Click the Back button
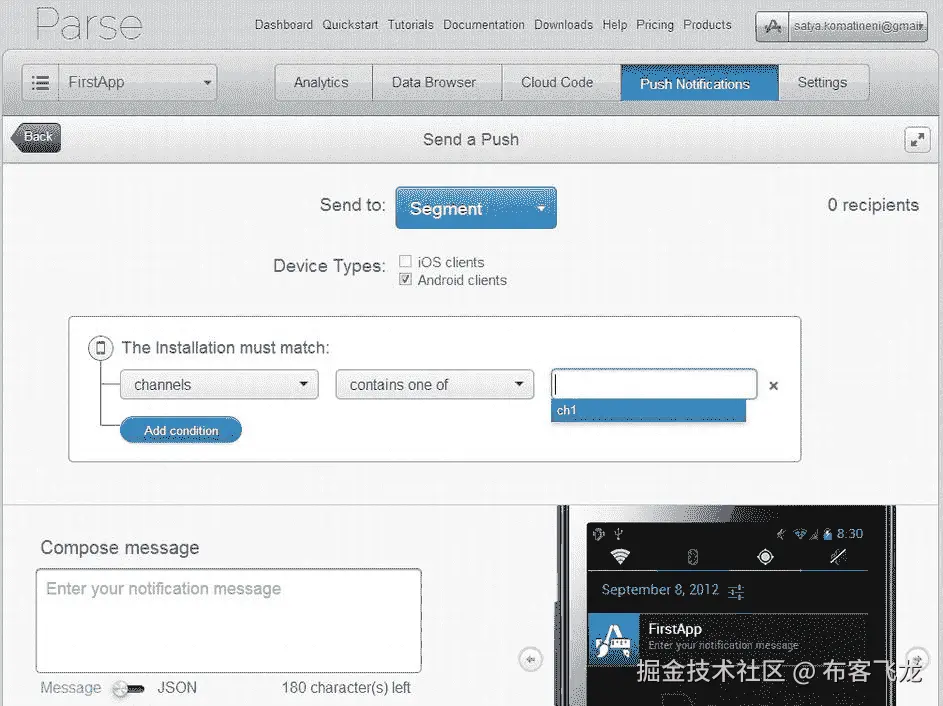The image size is (943, 706). pyautogui.click(x=36, y=137)
